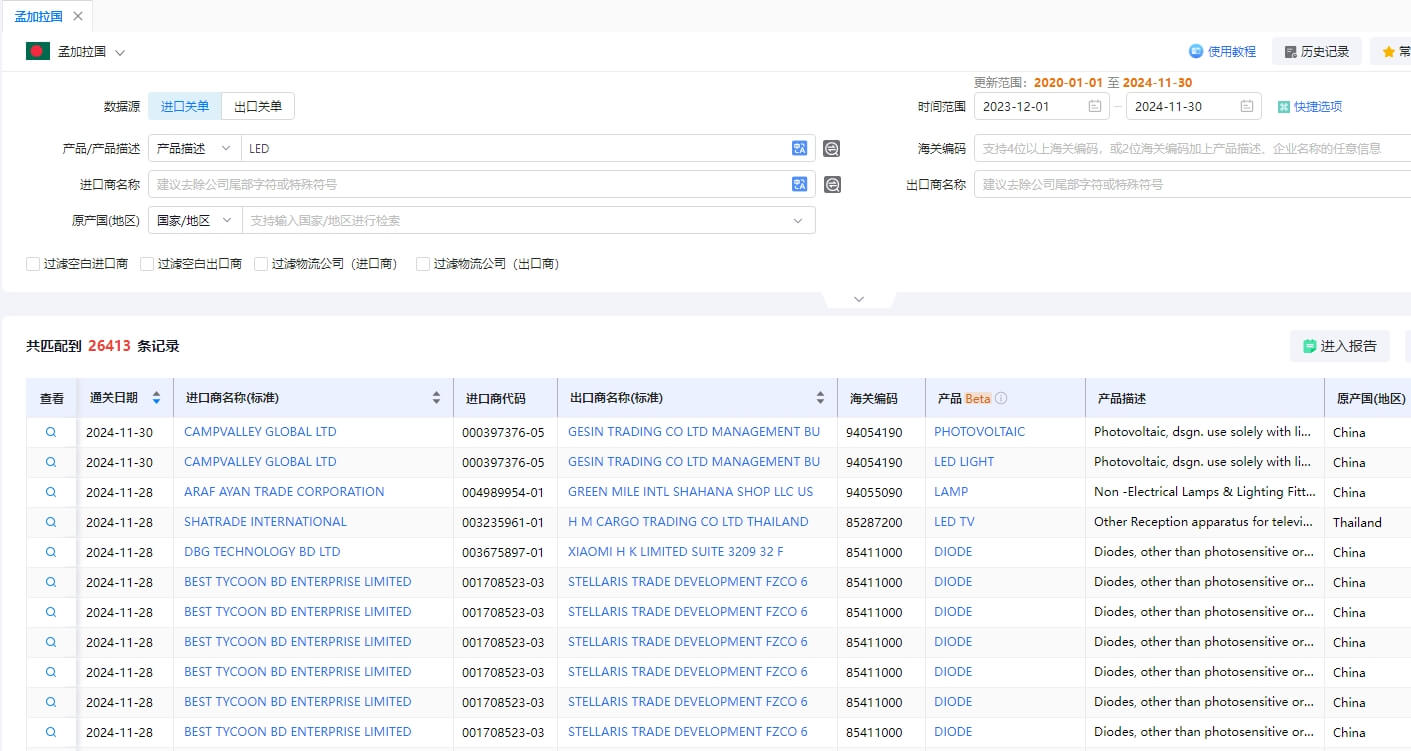Click the LED product description input field
The width and height of the screenshot is (1411, 751).
click(515, 148)
